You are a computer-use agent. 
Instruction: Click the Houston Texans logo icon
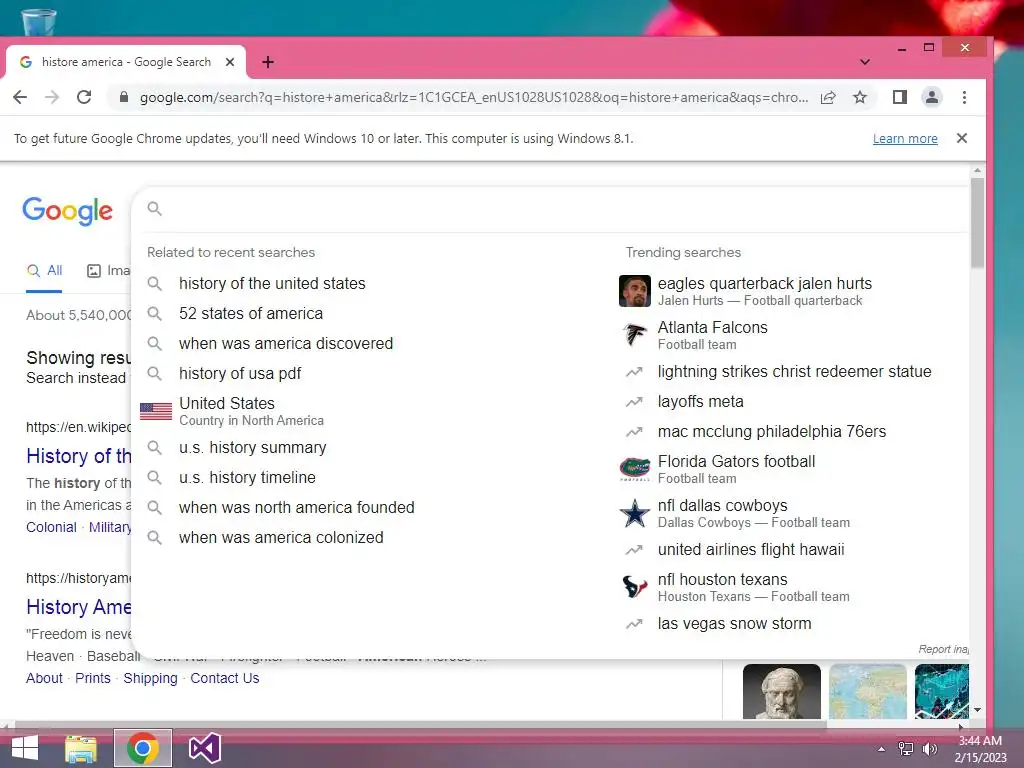tap(635, 587)
